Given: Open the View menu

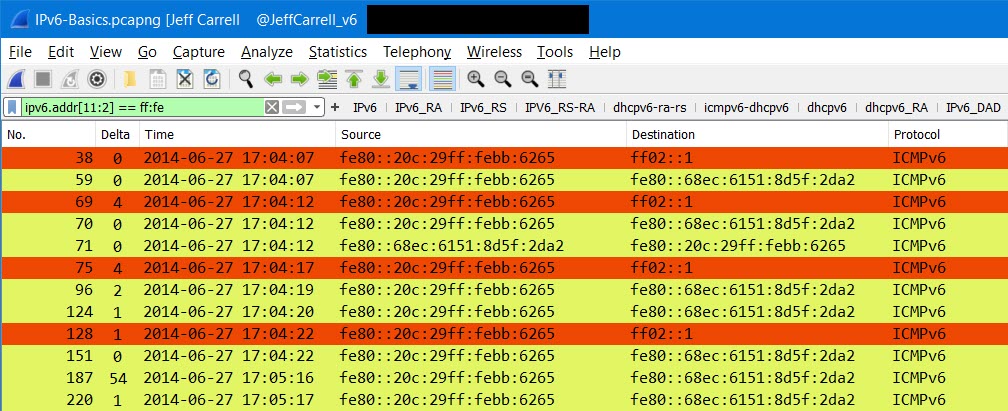Looking at the screenshot, I should tap(105, 52).
